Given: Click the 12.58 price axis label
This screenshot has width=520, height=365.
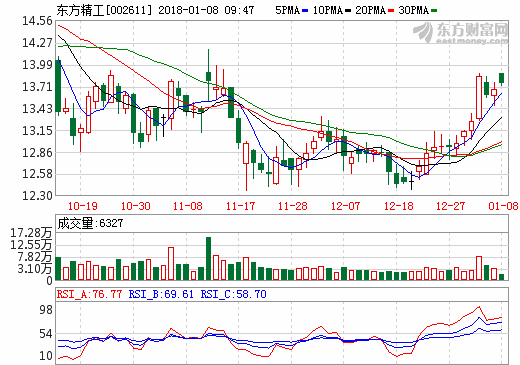Looking at the screenshot, I should 37,174.
